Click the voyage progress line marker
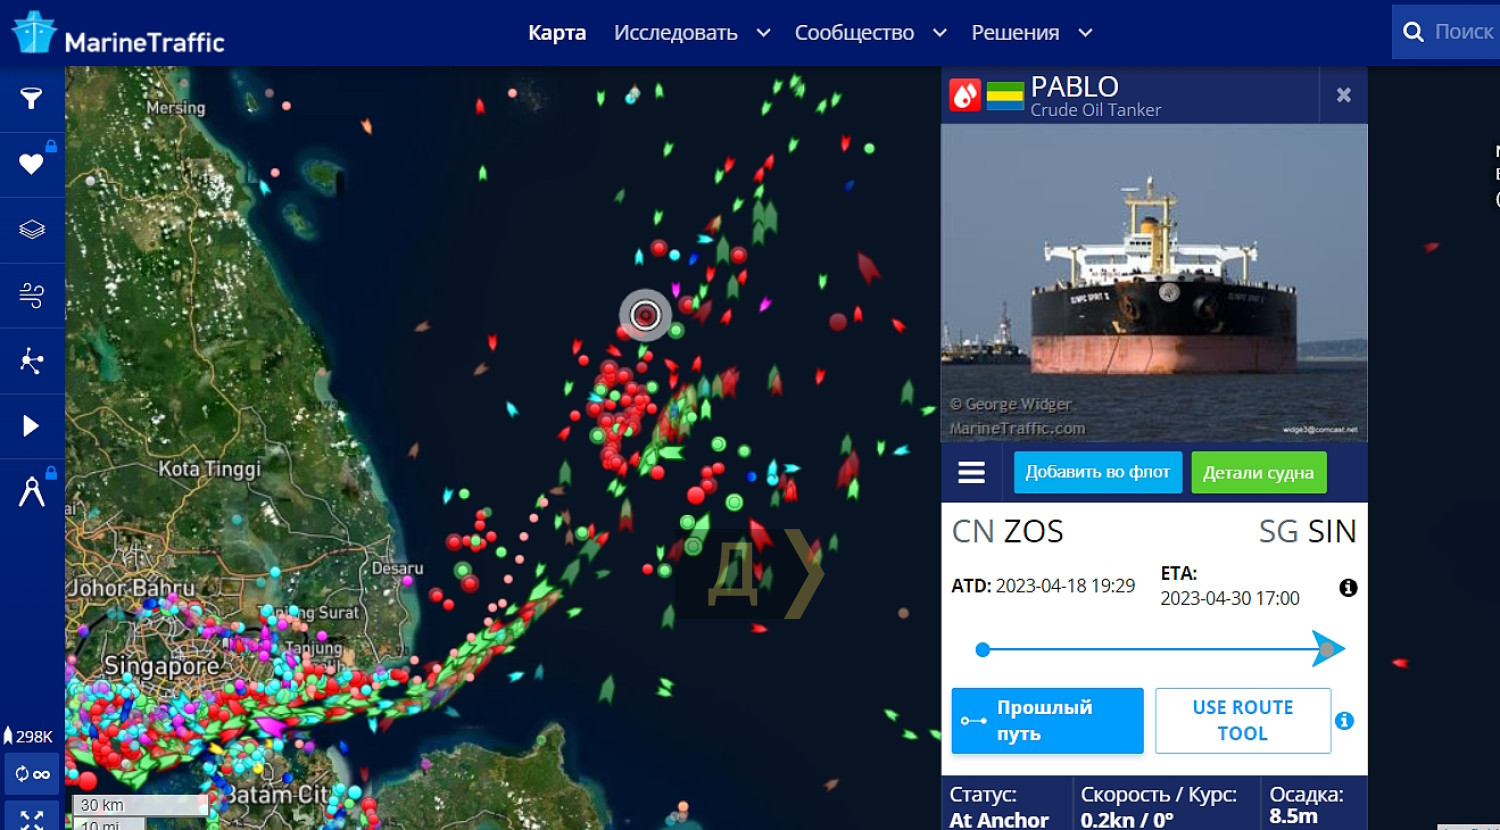1500x830 pixels. [x=1326, y=650]
